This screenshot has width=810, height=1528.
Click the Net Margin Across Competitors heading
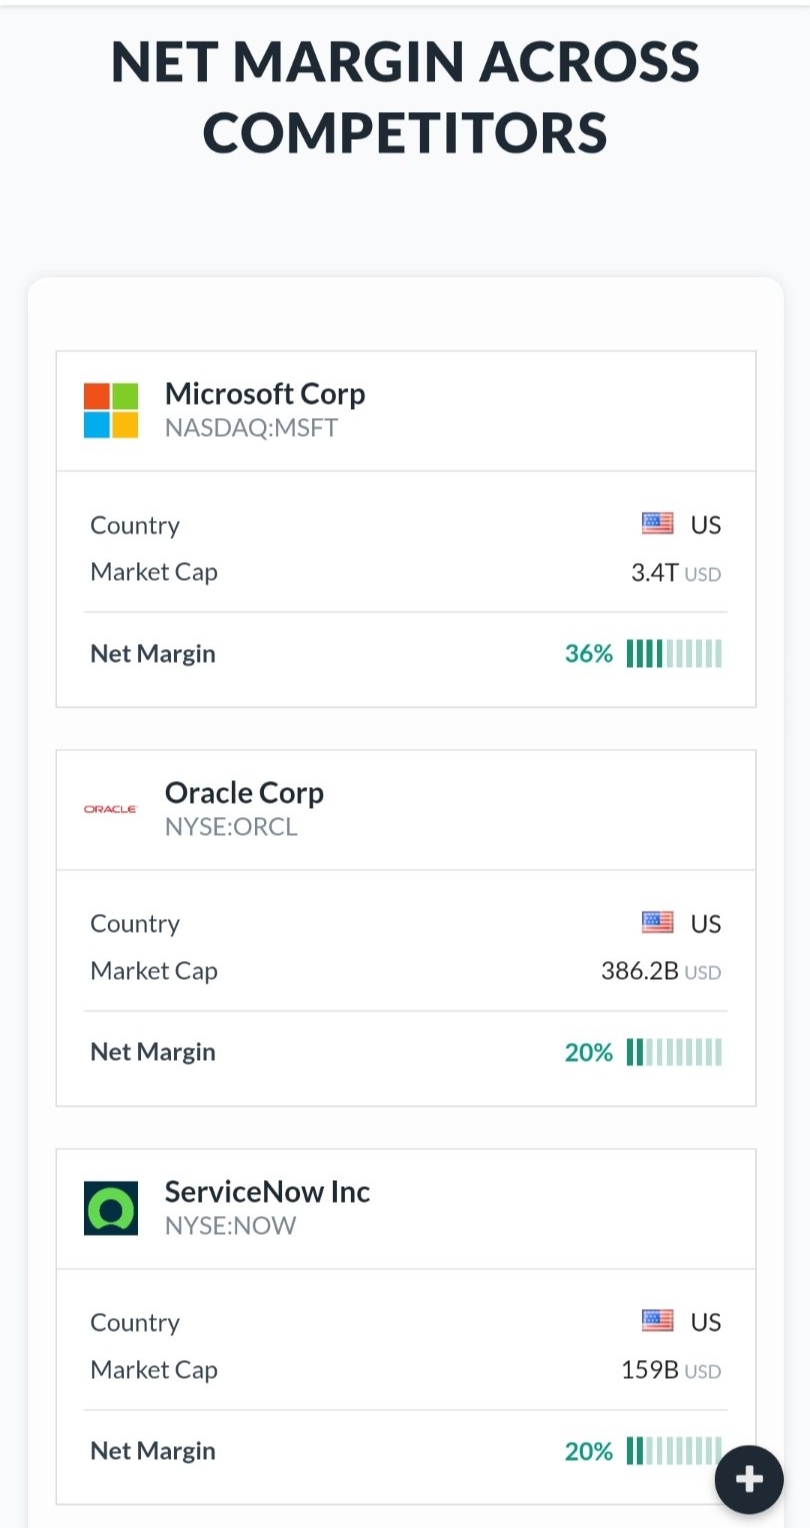coord(405,97)
